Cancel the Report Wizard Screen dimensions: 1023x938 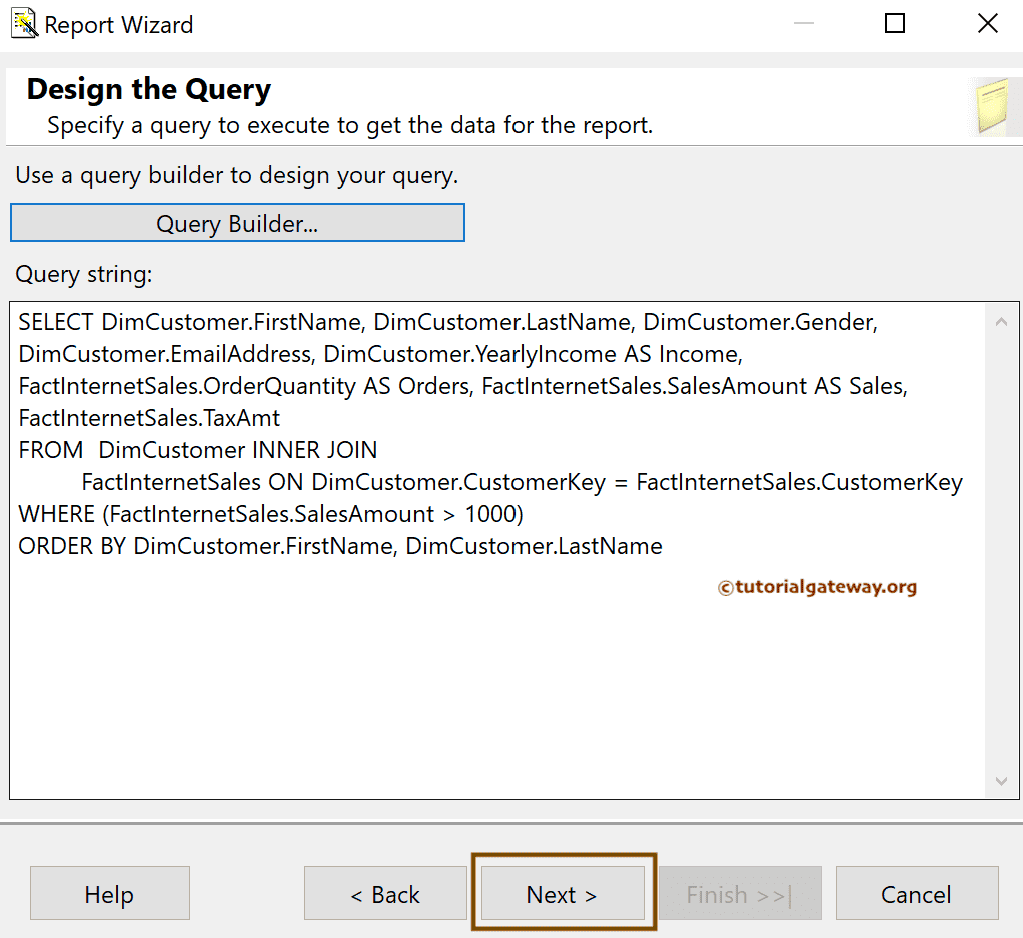pyautogui.click(x=916, y=893)
